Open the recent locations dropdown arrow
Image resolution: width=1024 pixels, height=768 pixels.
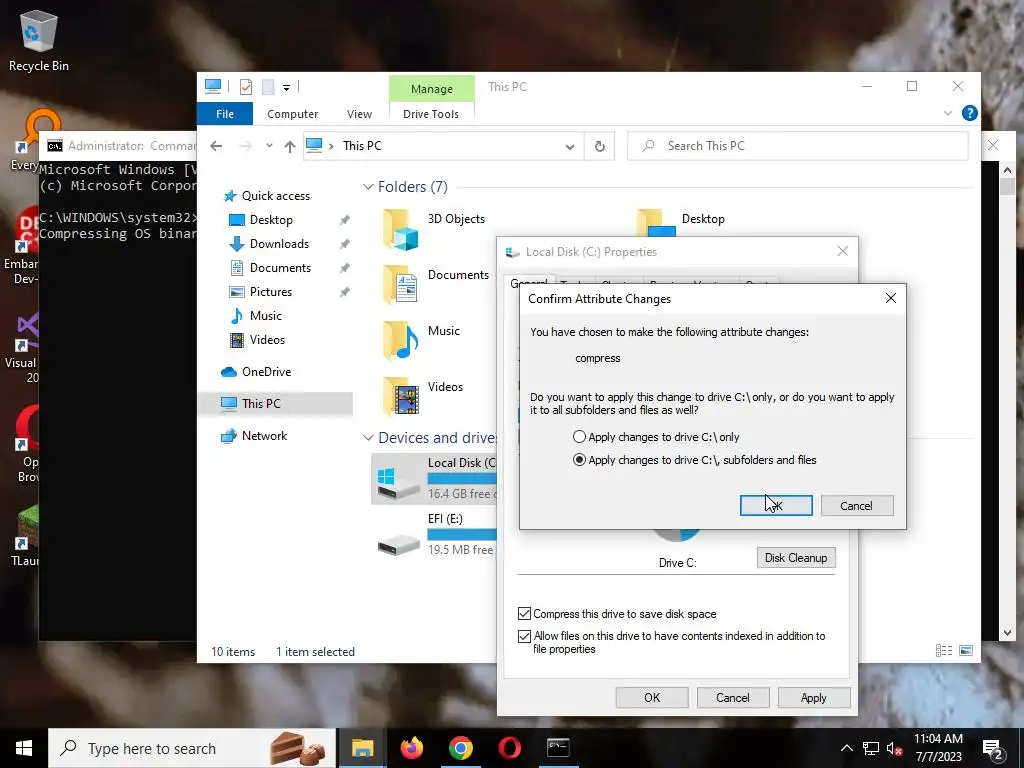click(x=269, y=146)
